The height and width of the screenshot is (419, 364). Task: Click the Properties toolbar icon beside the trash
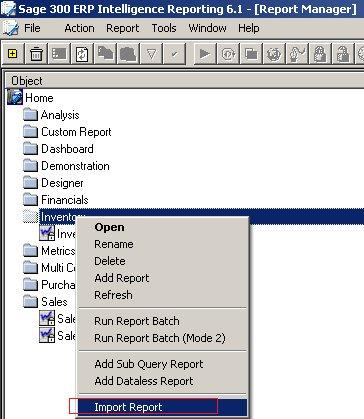point(59,54)
